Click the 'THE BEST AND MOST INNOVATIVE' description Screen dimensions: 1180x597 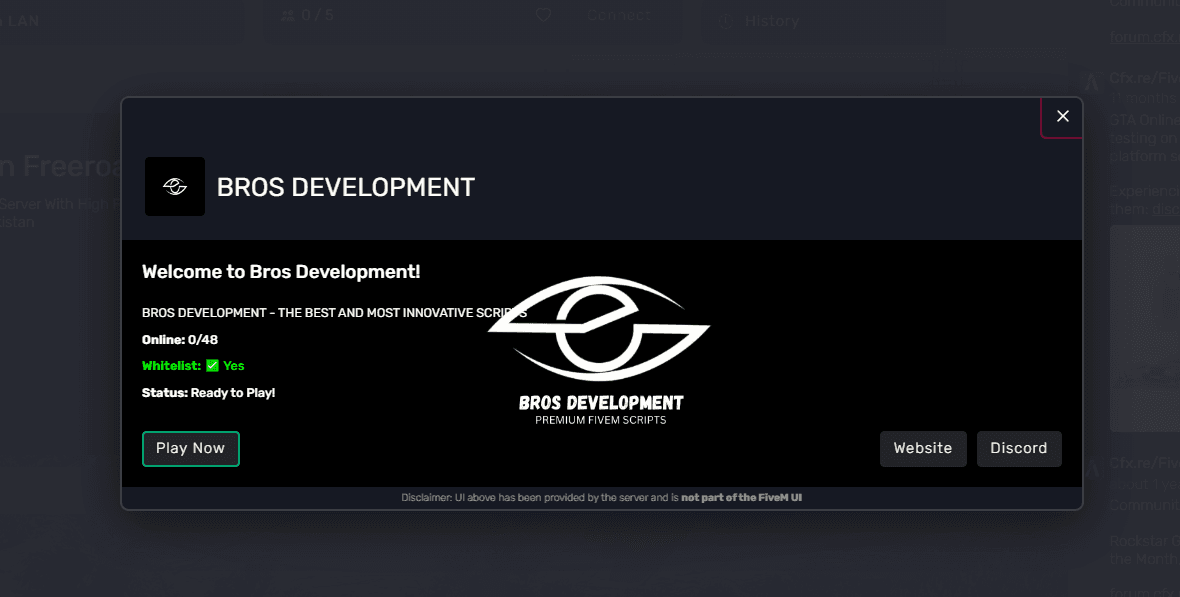pyautogui.click(x=334, y=312)
